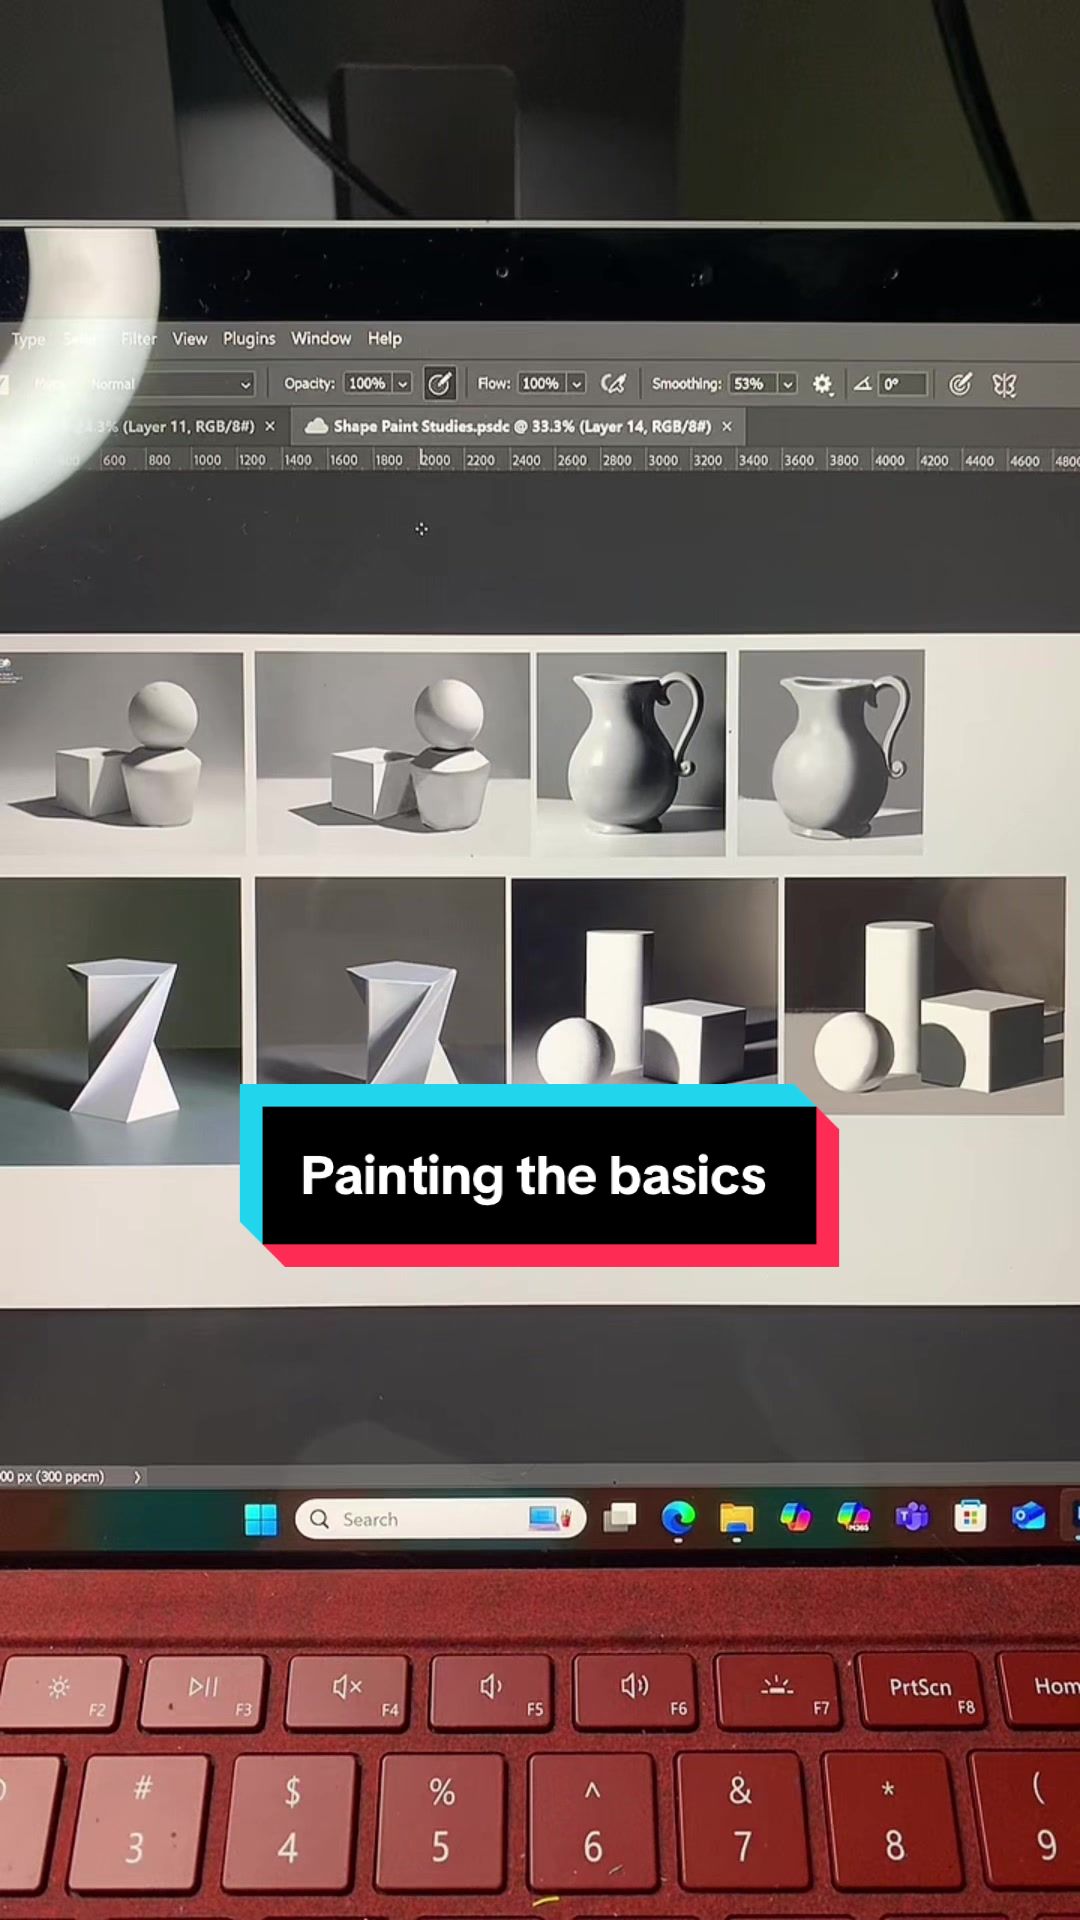Open the Windows Start menu
This screenshot has width=1080, height=1920.
261,1520
